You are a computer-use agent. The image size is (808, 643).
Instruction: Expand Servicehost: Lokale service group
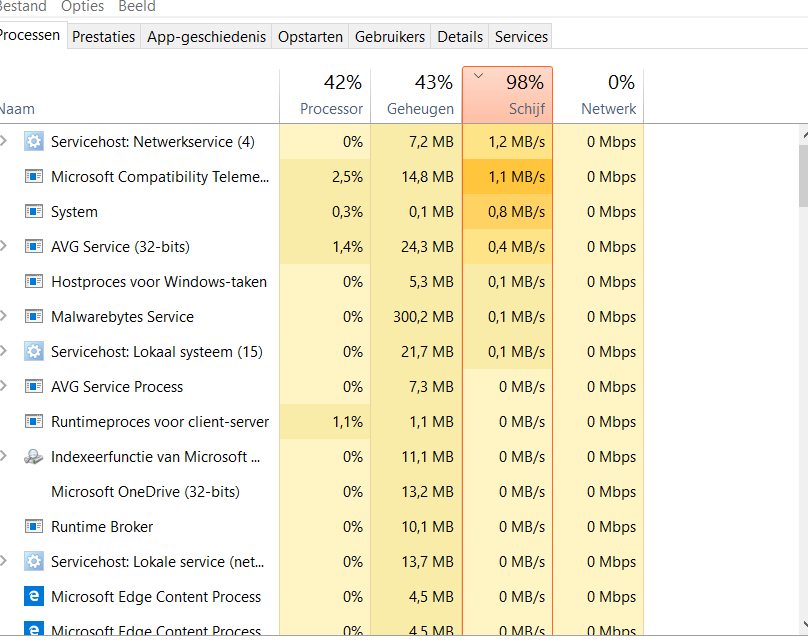[x=4, y=562]
